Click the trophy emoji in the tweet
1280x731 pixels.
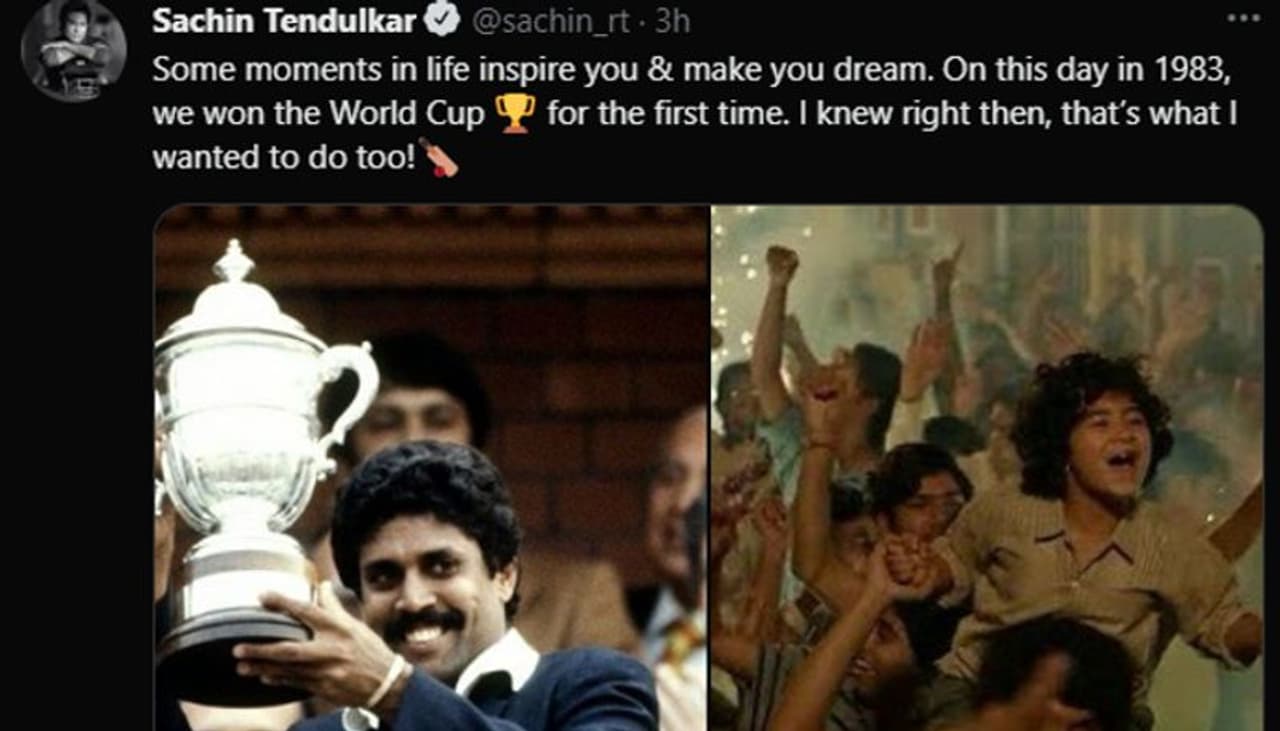coord(515,113)
